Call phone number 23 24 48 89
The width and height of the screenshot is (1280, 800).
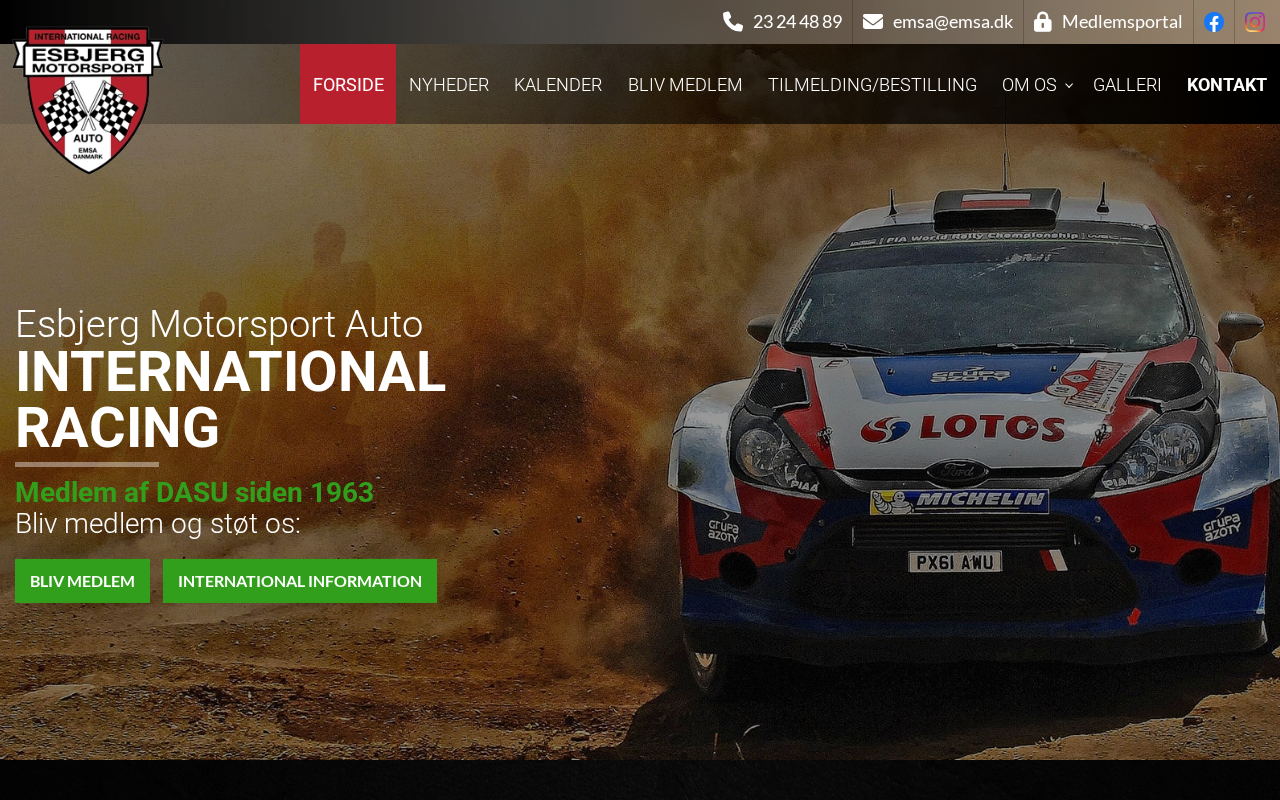(x=797, y=21)
